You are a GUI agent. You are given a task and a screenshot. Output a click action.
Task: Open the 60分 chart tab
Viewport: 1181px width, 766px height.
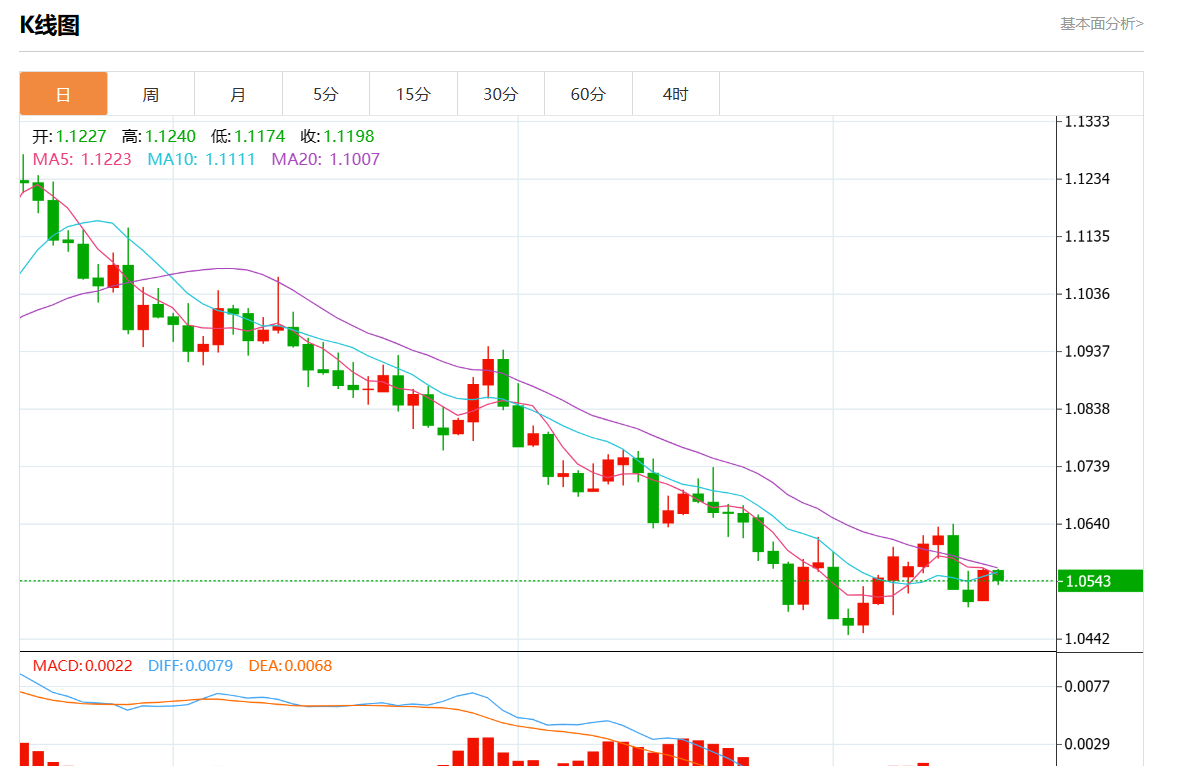tap(587, 94)
